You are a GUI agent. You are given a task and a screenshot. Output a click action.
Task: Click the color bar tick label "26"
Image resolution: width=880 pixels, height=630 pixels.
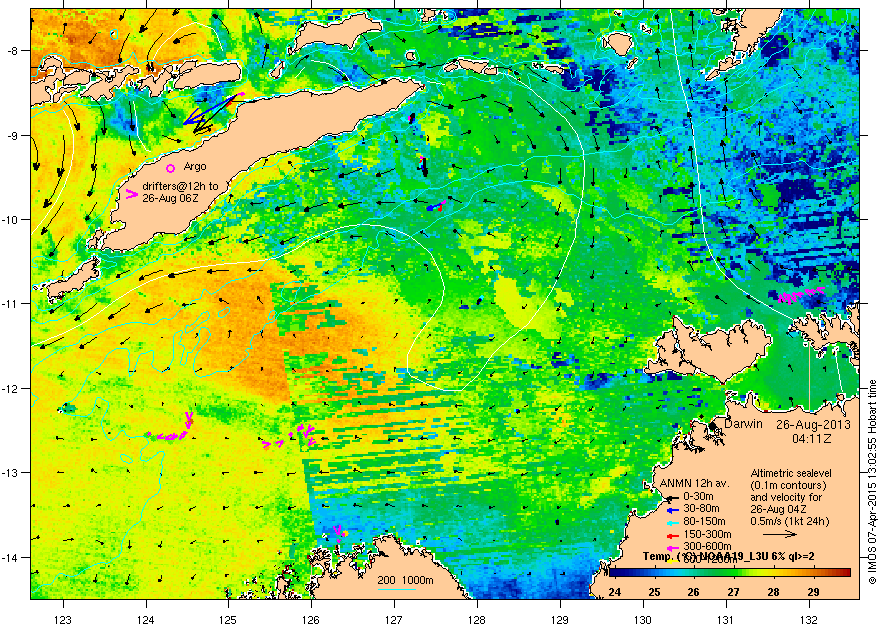pos(694,592)
